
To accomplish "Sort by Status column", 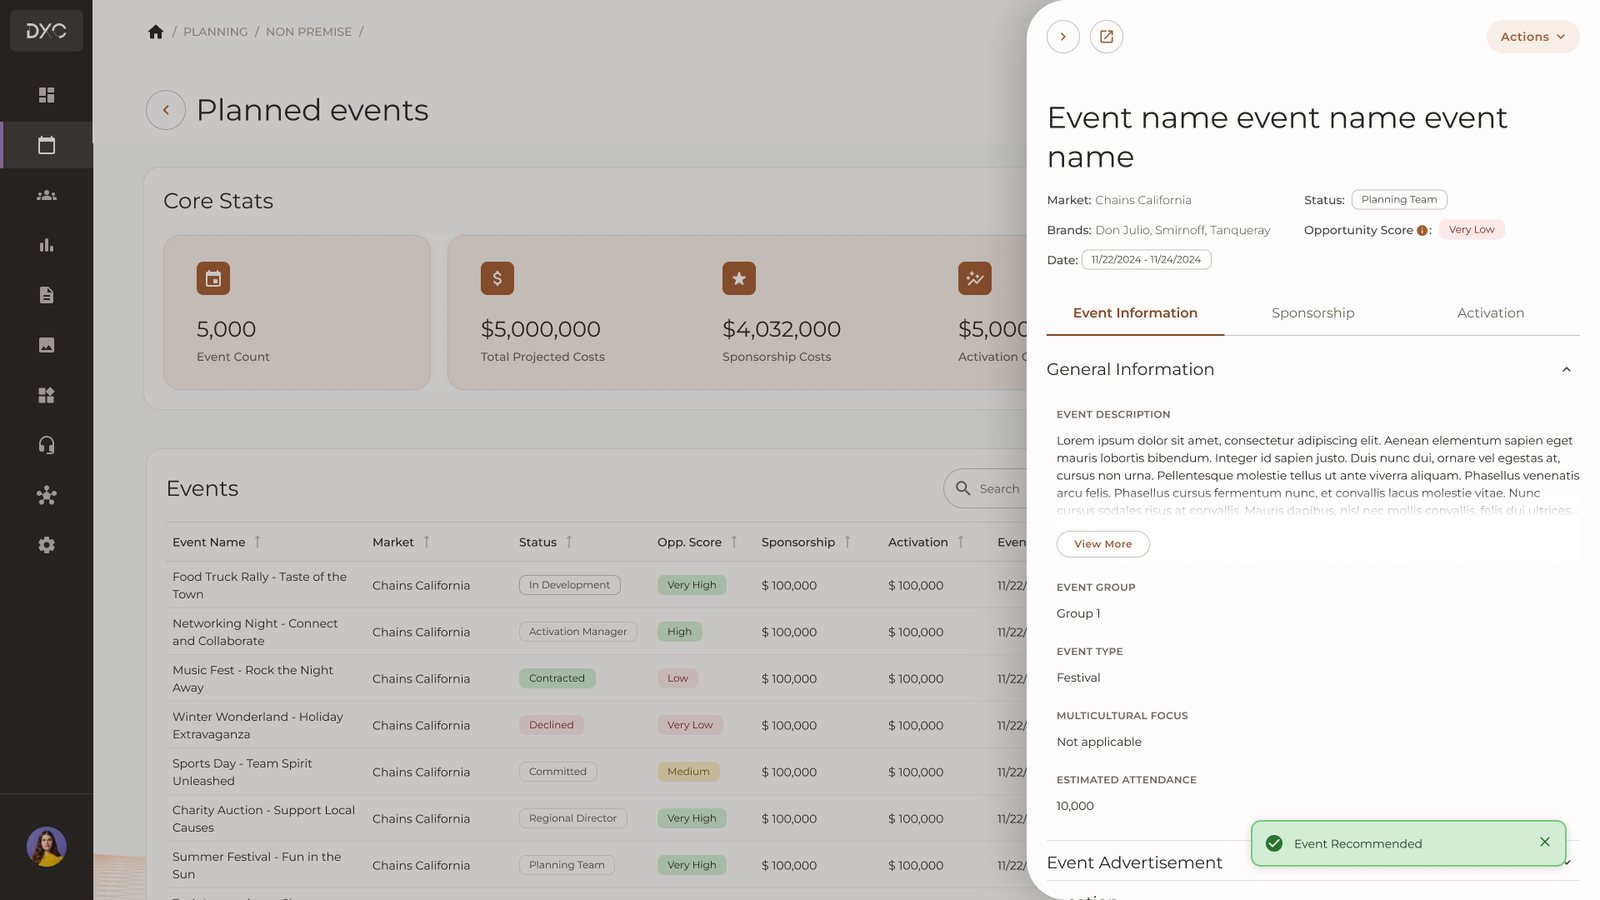I will (569, 541).
